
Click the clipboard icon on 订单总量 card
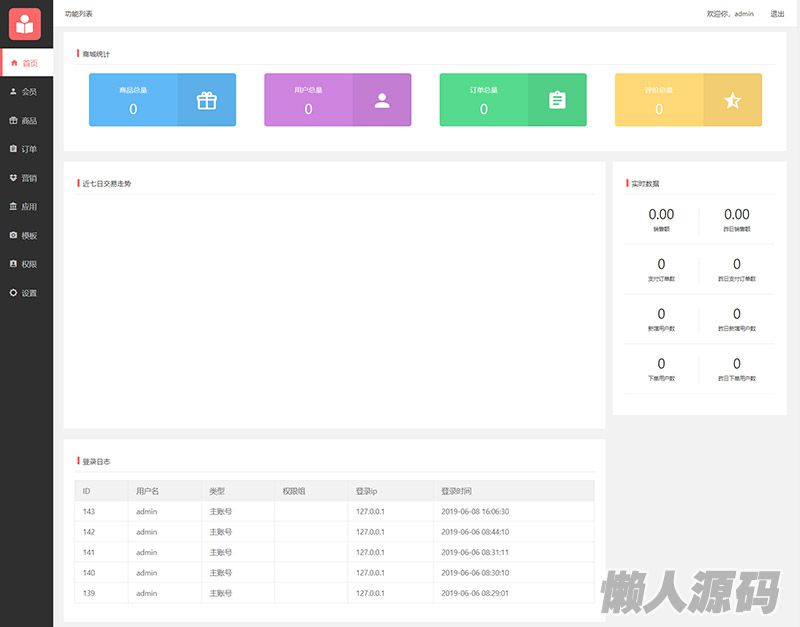point(557,100)
